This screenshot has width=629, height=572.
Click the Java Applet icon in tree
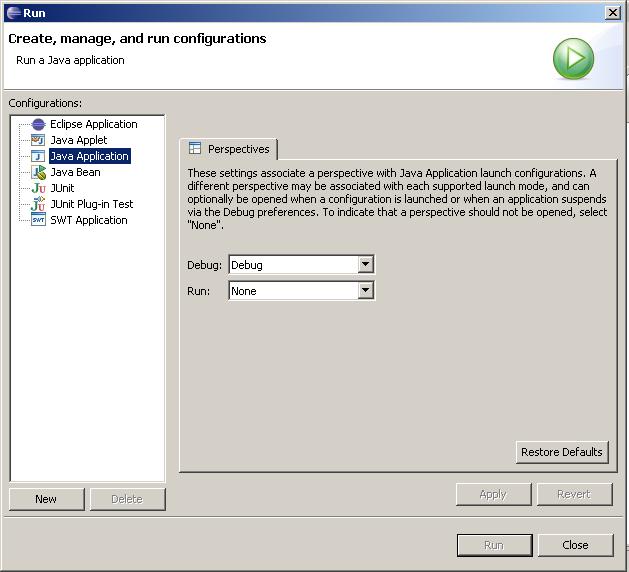coord(38,140)
